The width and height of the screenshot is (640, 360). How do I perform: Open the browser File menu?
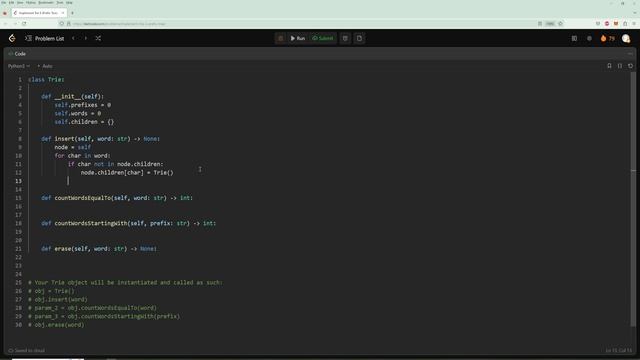(4, 2)
